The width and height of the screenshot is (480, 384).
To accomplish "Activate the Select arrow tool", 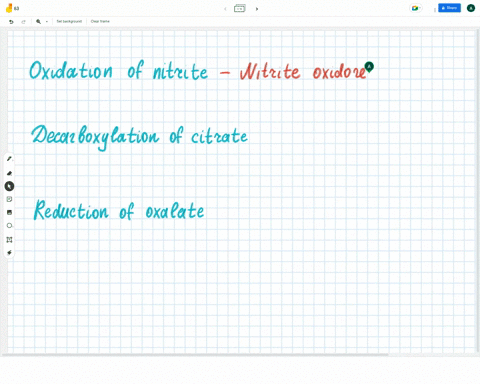I will pos(9,186).
